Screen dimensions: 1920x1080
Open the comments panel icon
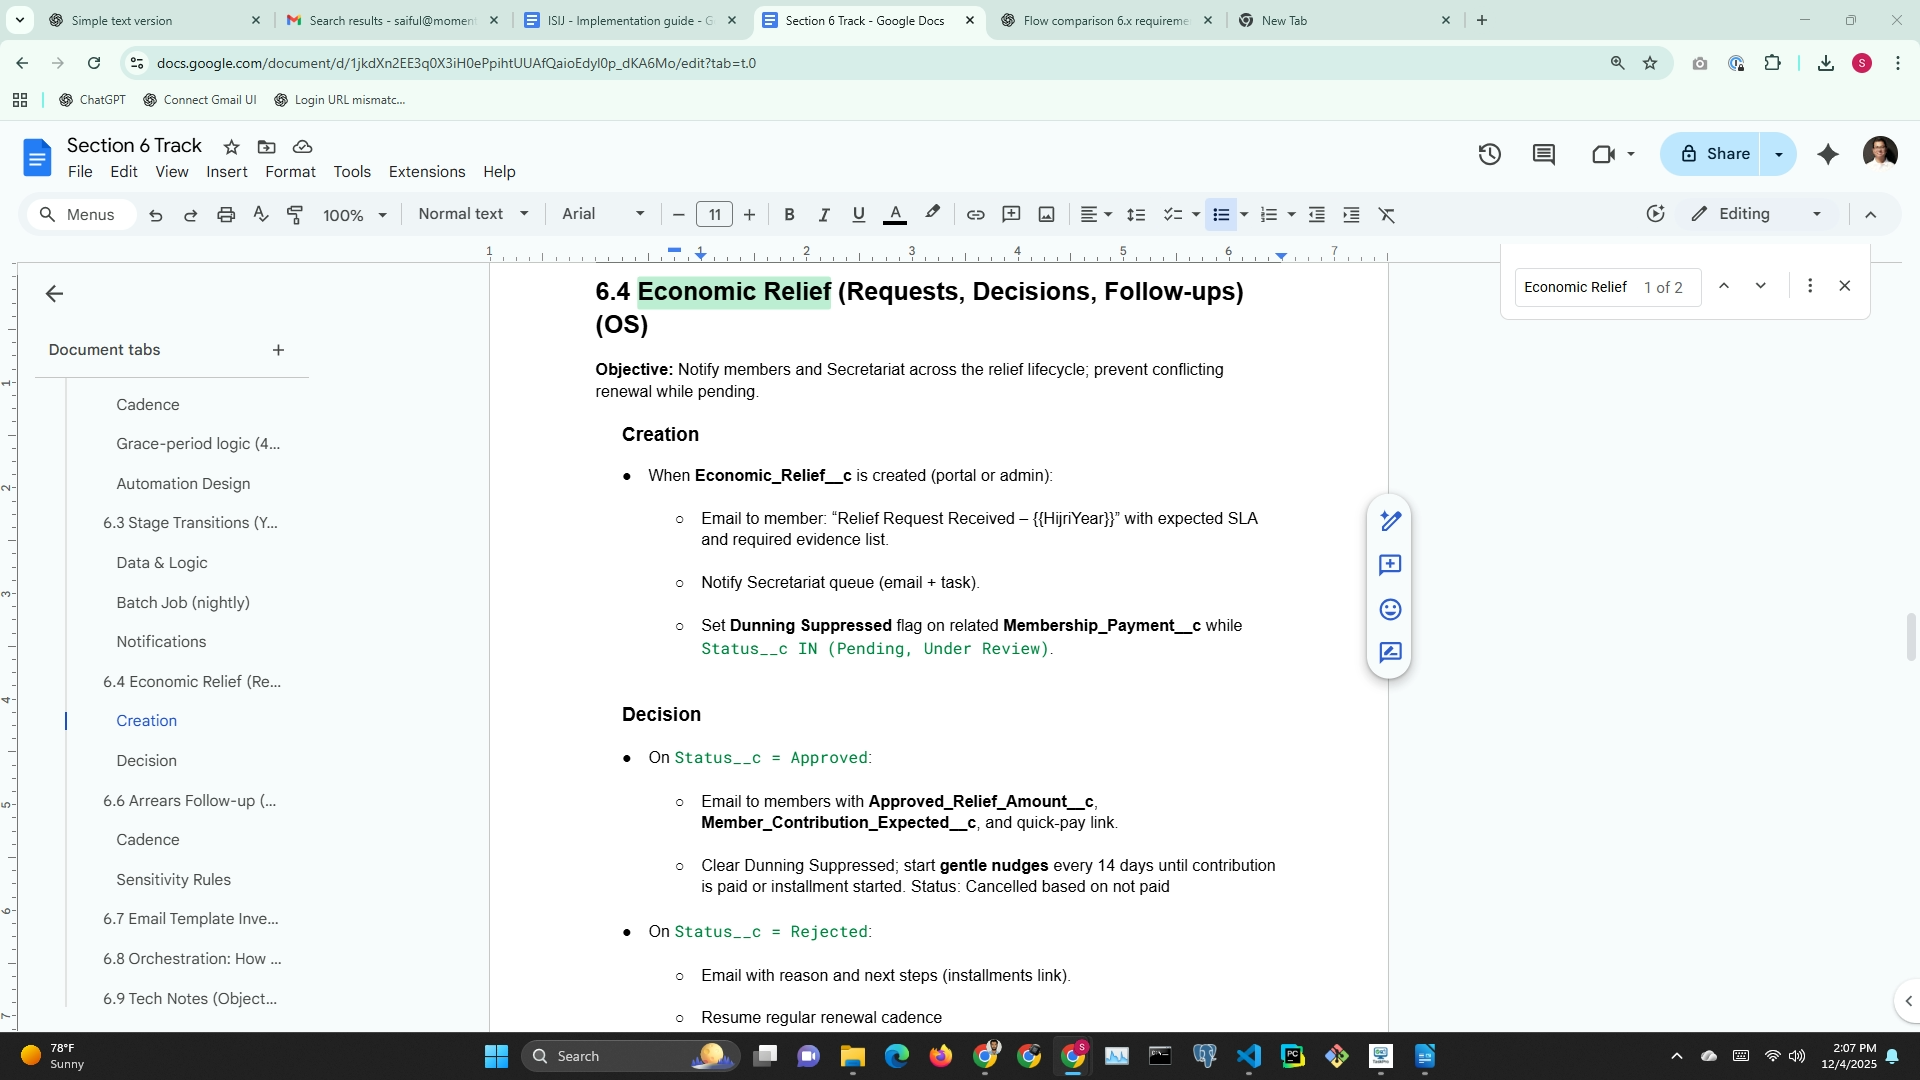pos(1543,154)
